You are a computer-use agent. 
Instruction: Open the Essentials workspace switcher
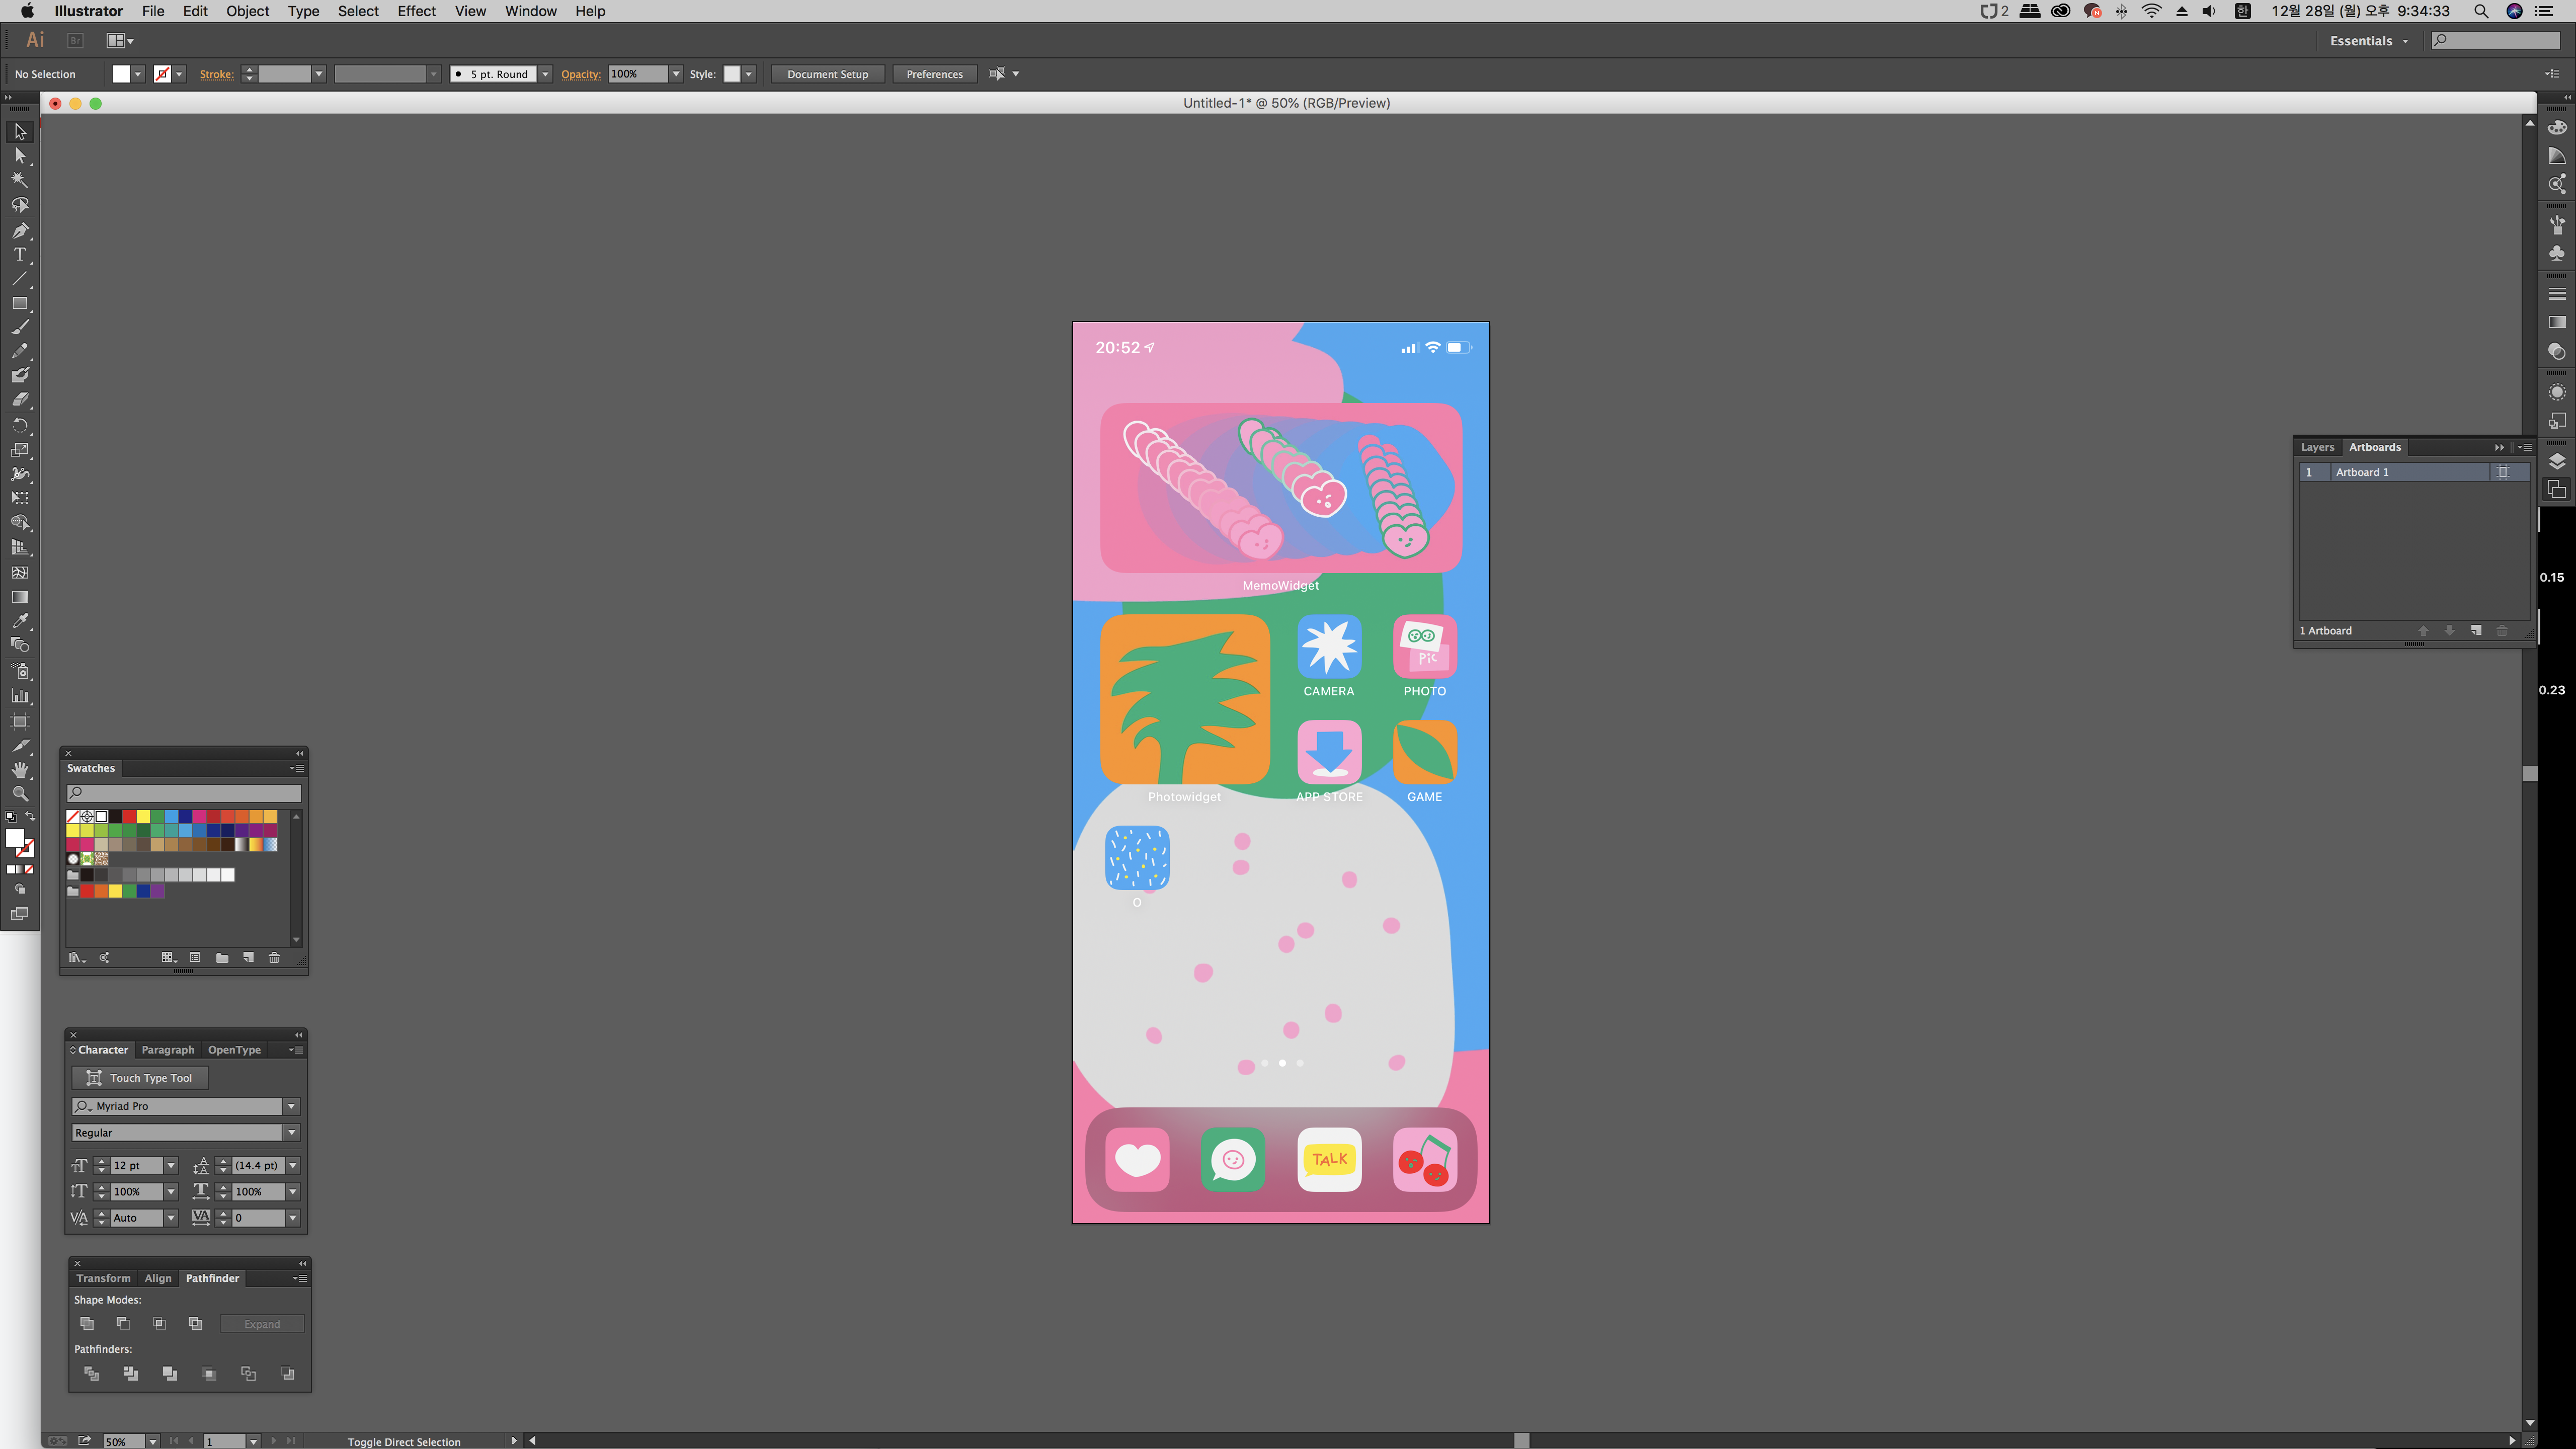[2368, 41]
